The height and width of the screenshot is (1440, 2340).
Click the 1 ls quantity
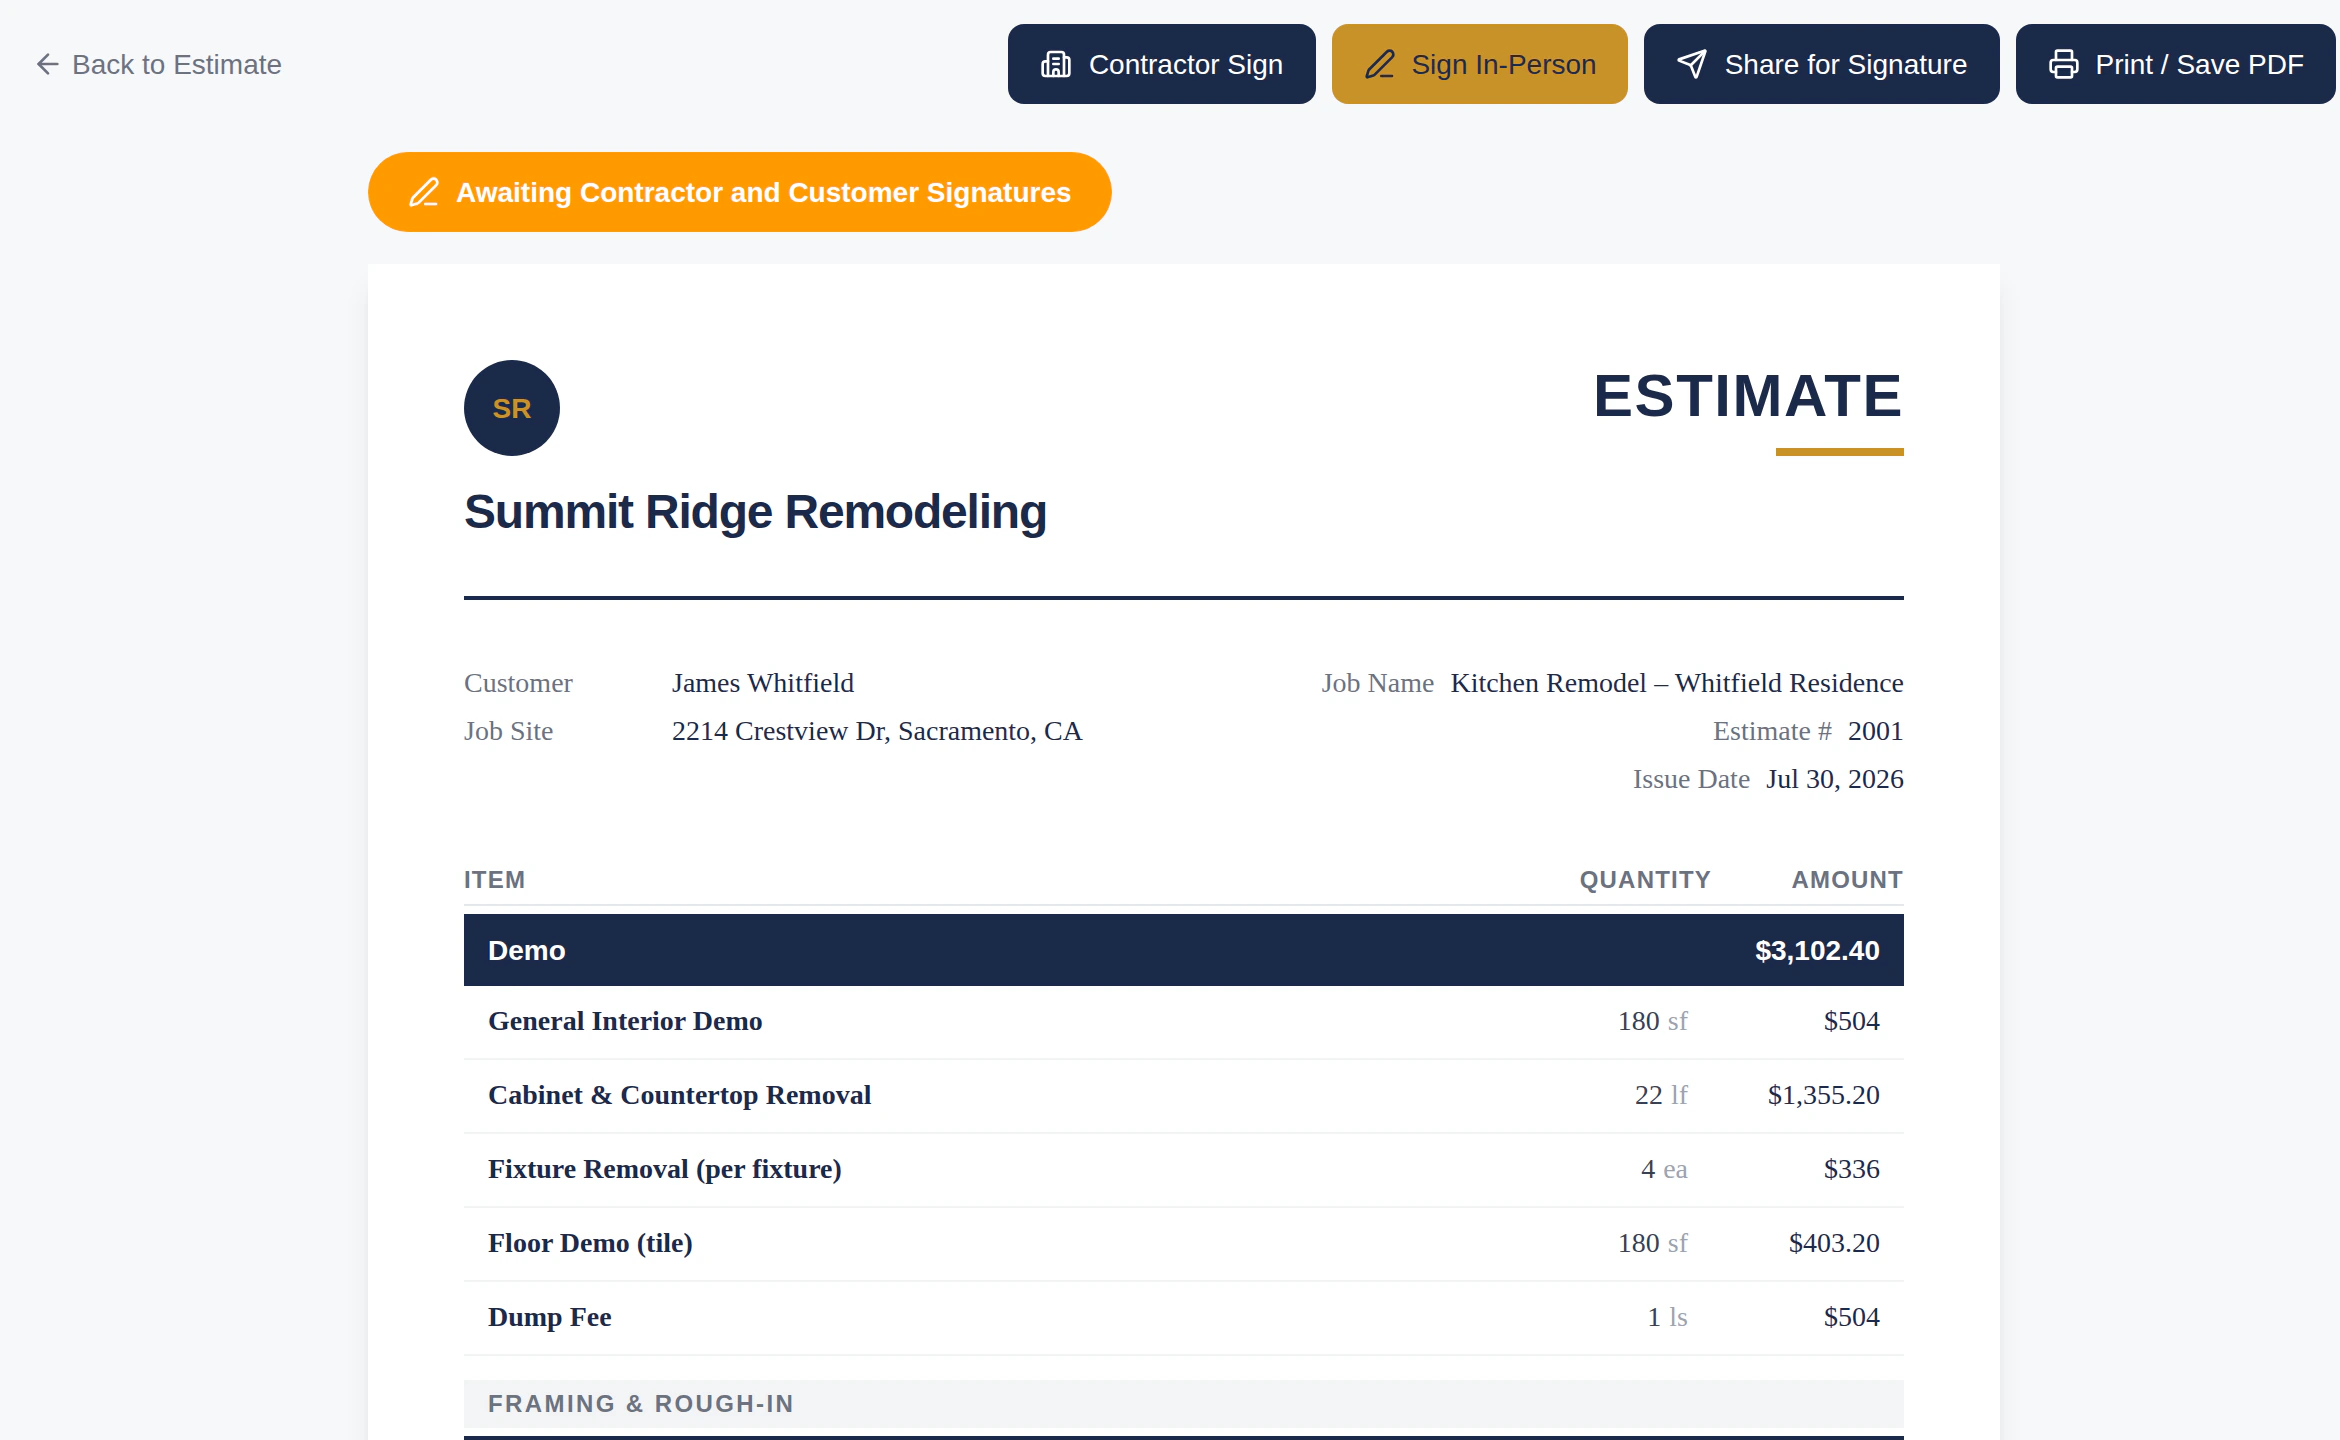pyautogui.click(x=1668, y=1317)
